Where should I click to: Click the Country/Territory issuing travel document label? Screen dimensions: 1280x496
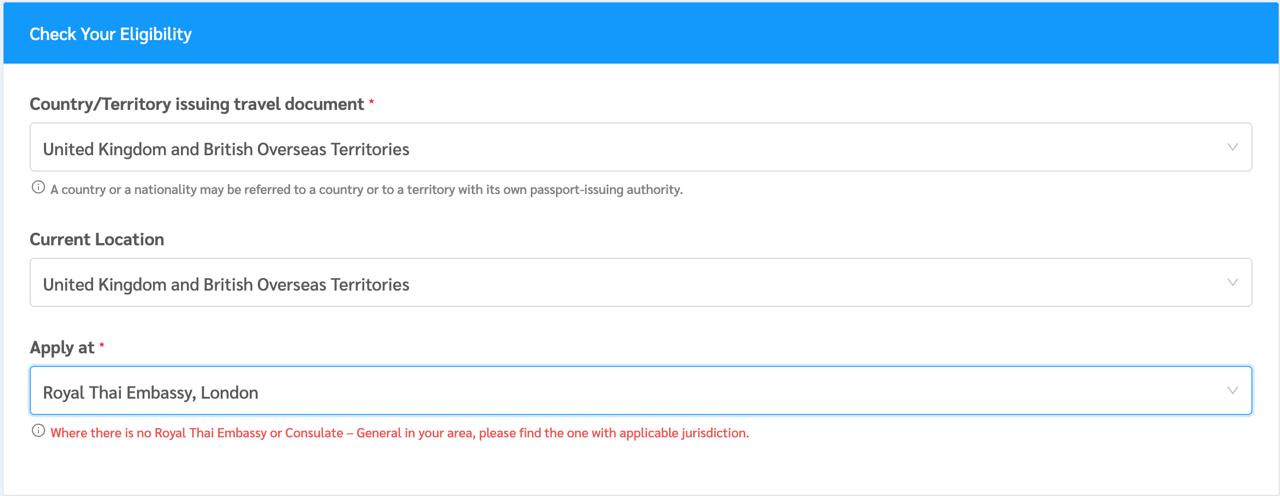pyautogui.click(x=197, y=104)
